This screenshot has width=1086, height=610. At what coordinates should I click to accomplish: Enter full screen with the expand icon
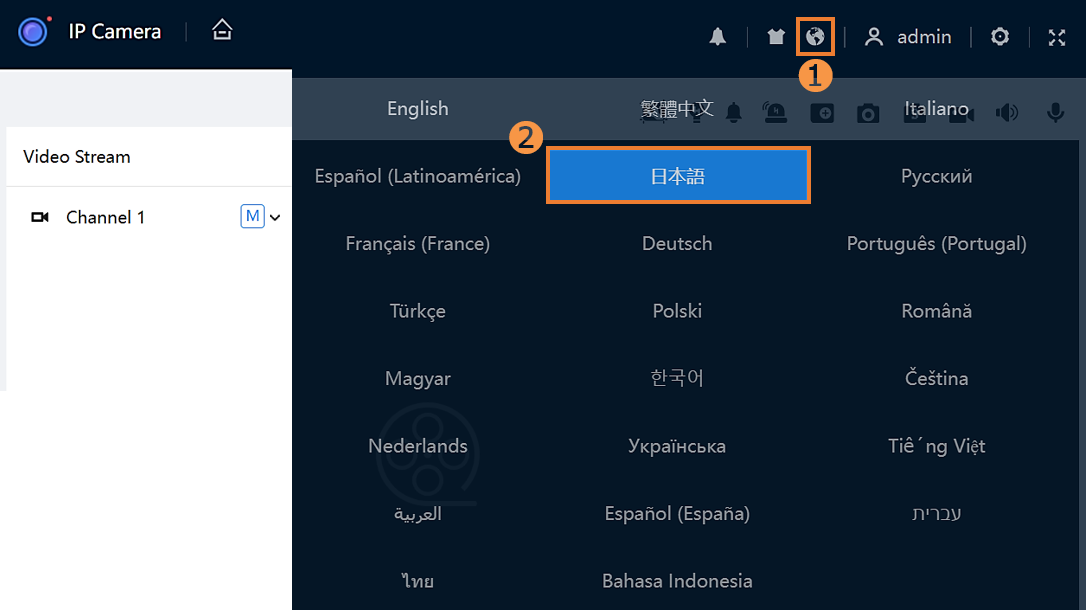point(1056,37)
